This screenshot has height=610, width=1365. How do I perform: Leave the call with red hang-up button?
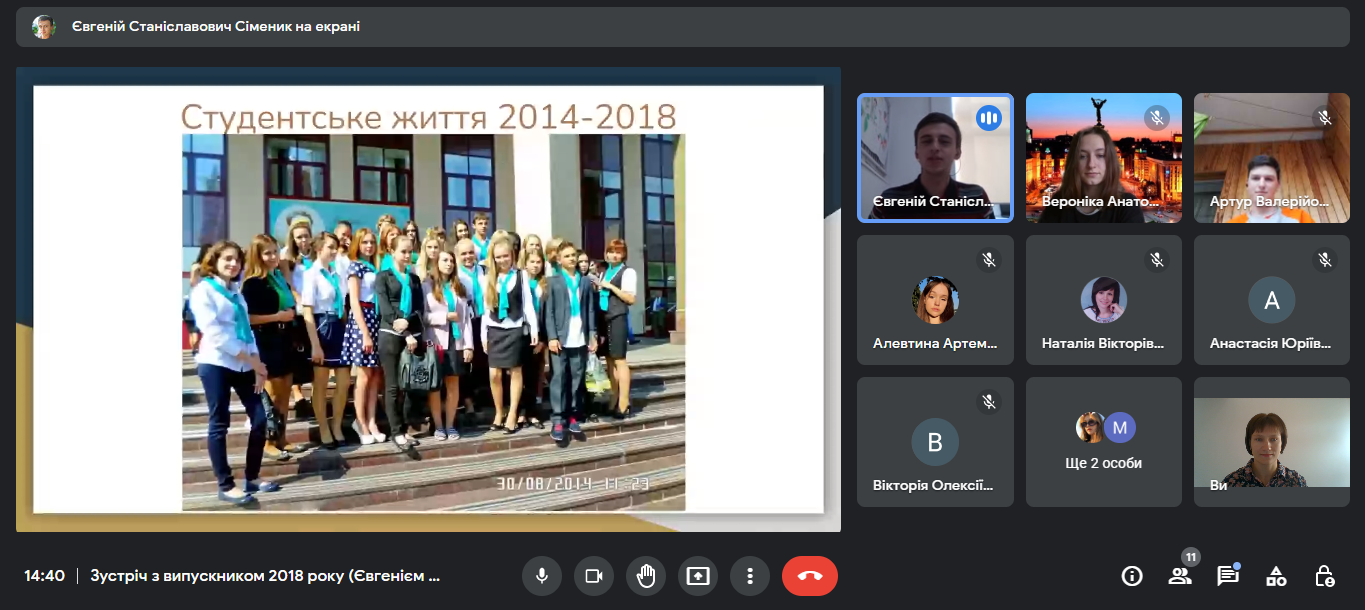pyautogui.click(x=810, y=576)
